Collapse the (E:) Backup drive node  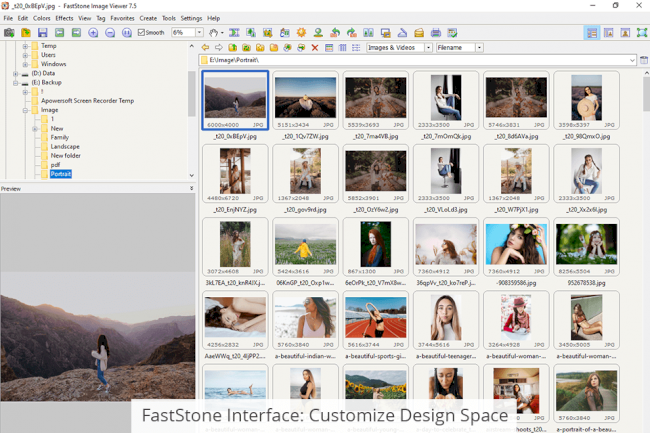(x=16, y=83)
